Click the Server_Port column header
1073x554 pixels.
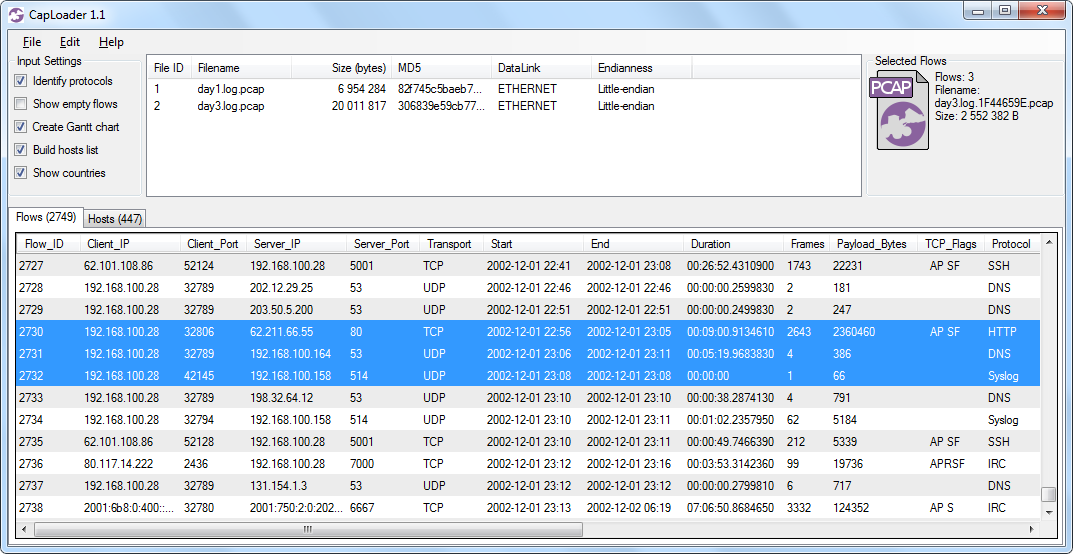[x=383, y=244]
